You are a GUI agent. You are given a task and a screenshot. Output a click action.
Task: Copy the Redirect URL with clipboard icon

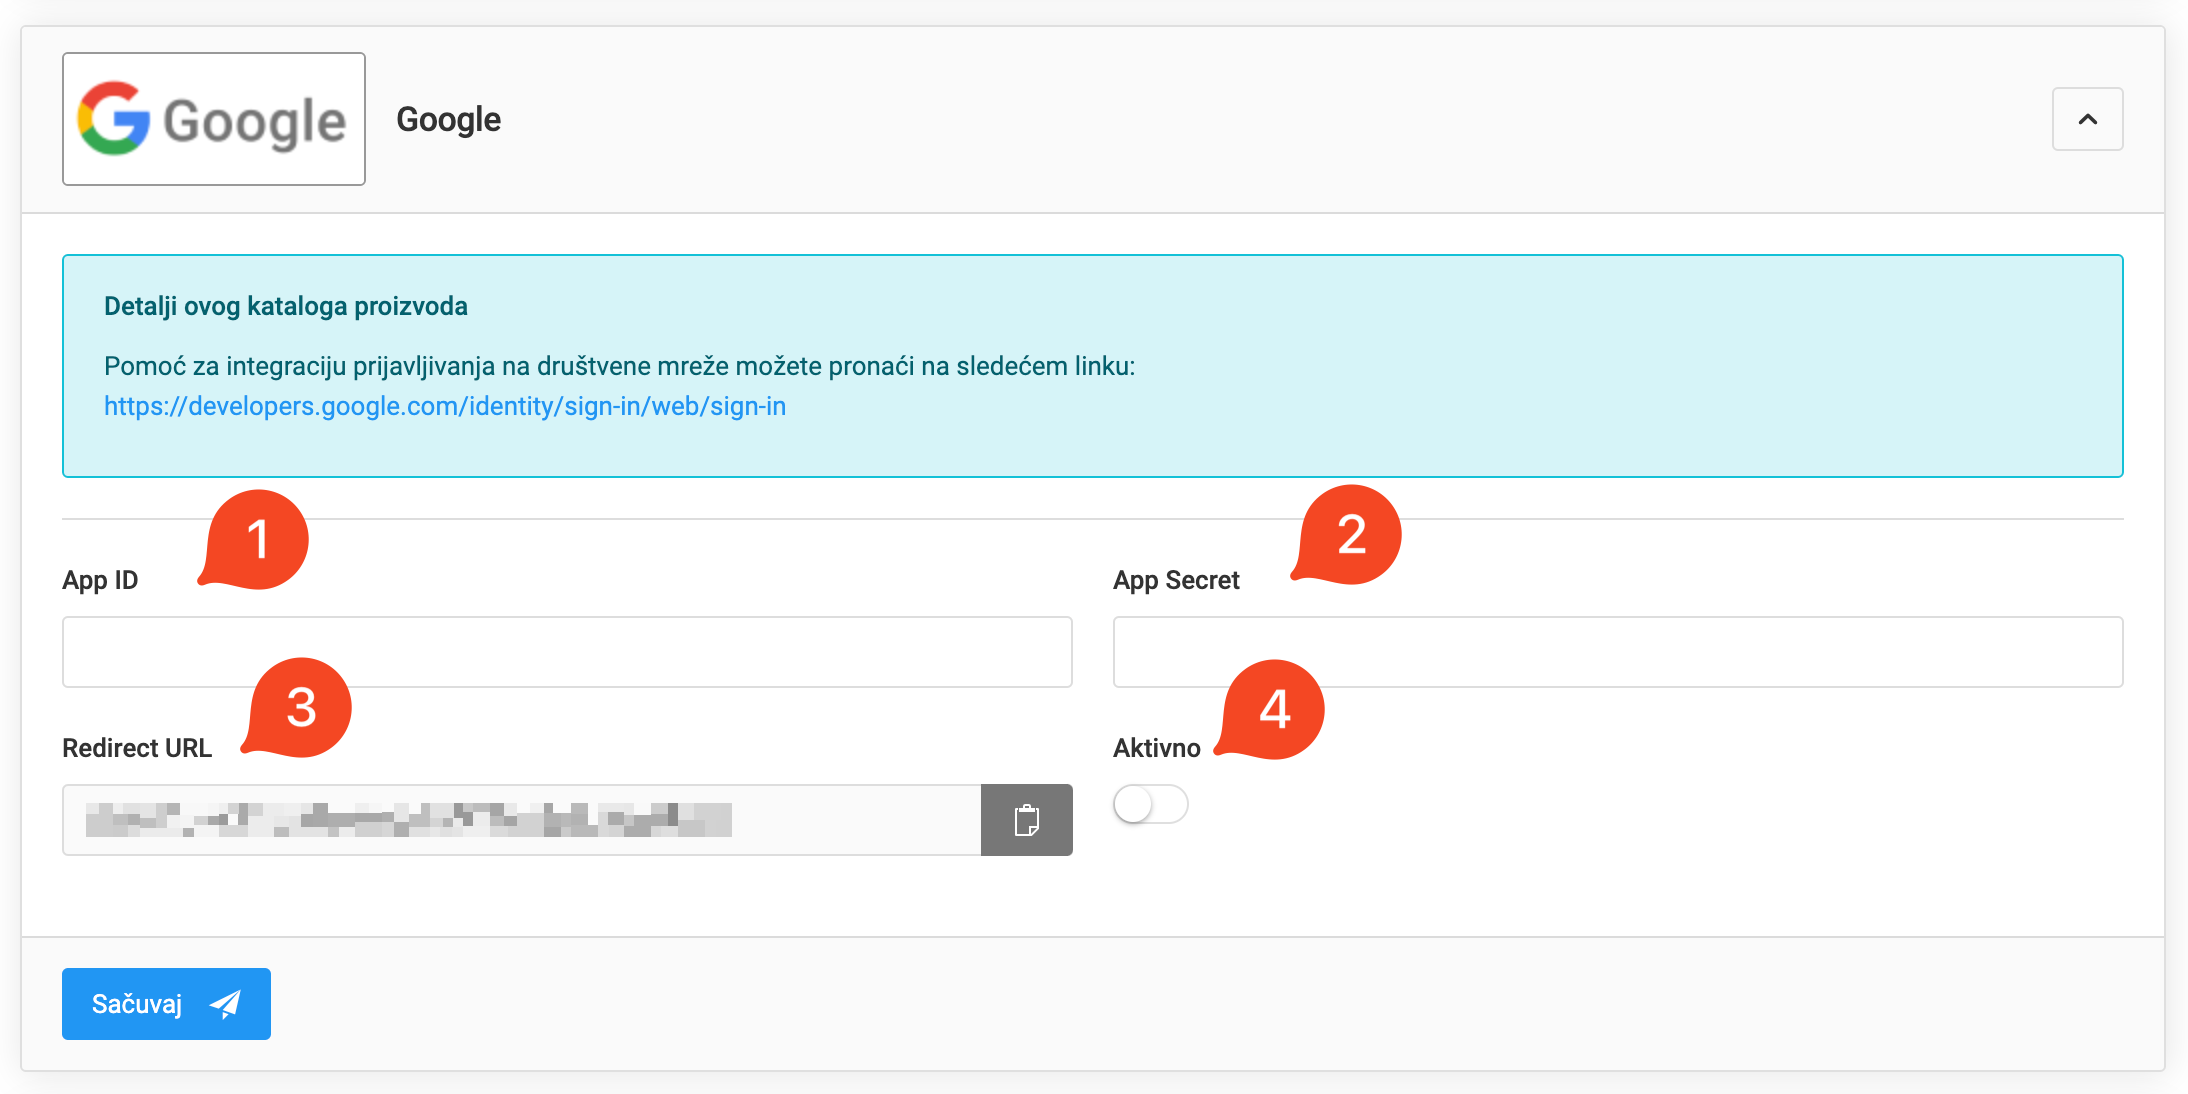pyautogui.click(x=1026, y=820)
